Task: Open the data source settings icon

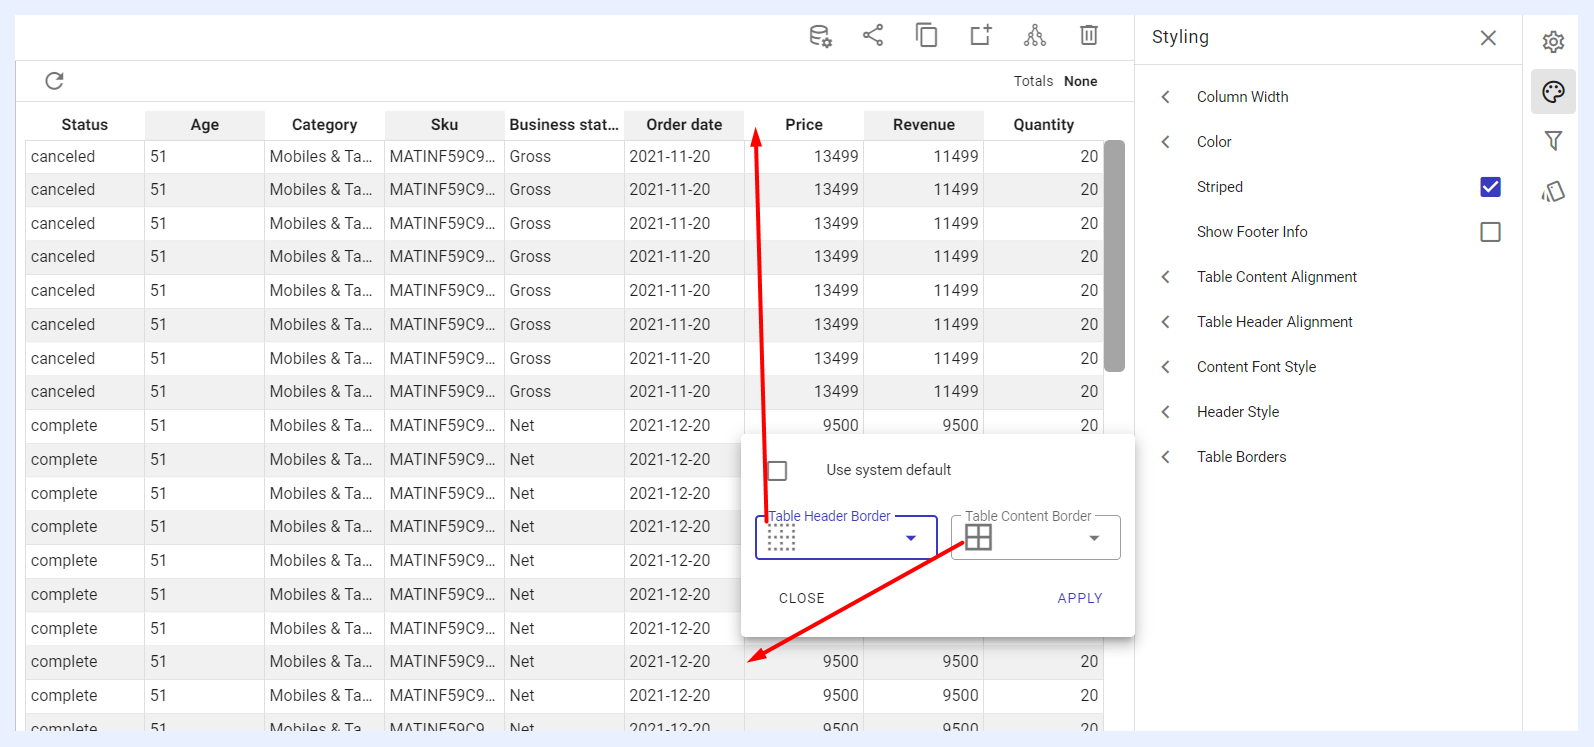Action: tap(820, 36)
